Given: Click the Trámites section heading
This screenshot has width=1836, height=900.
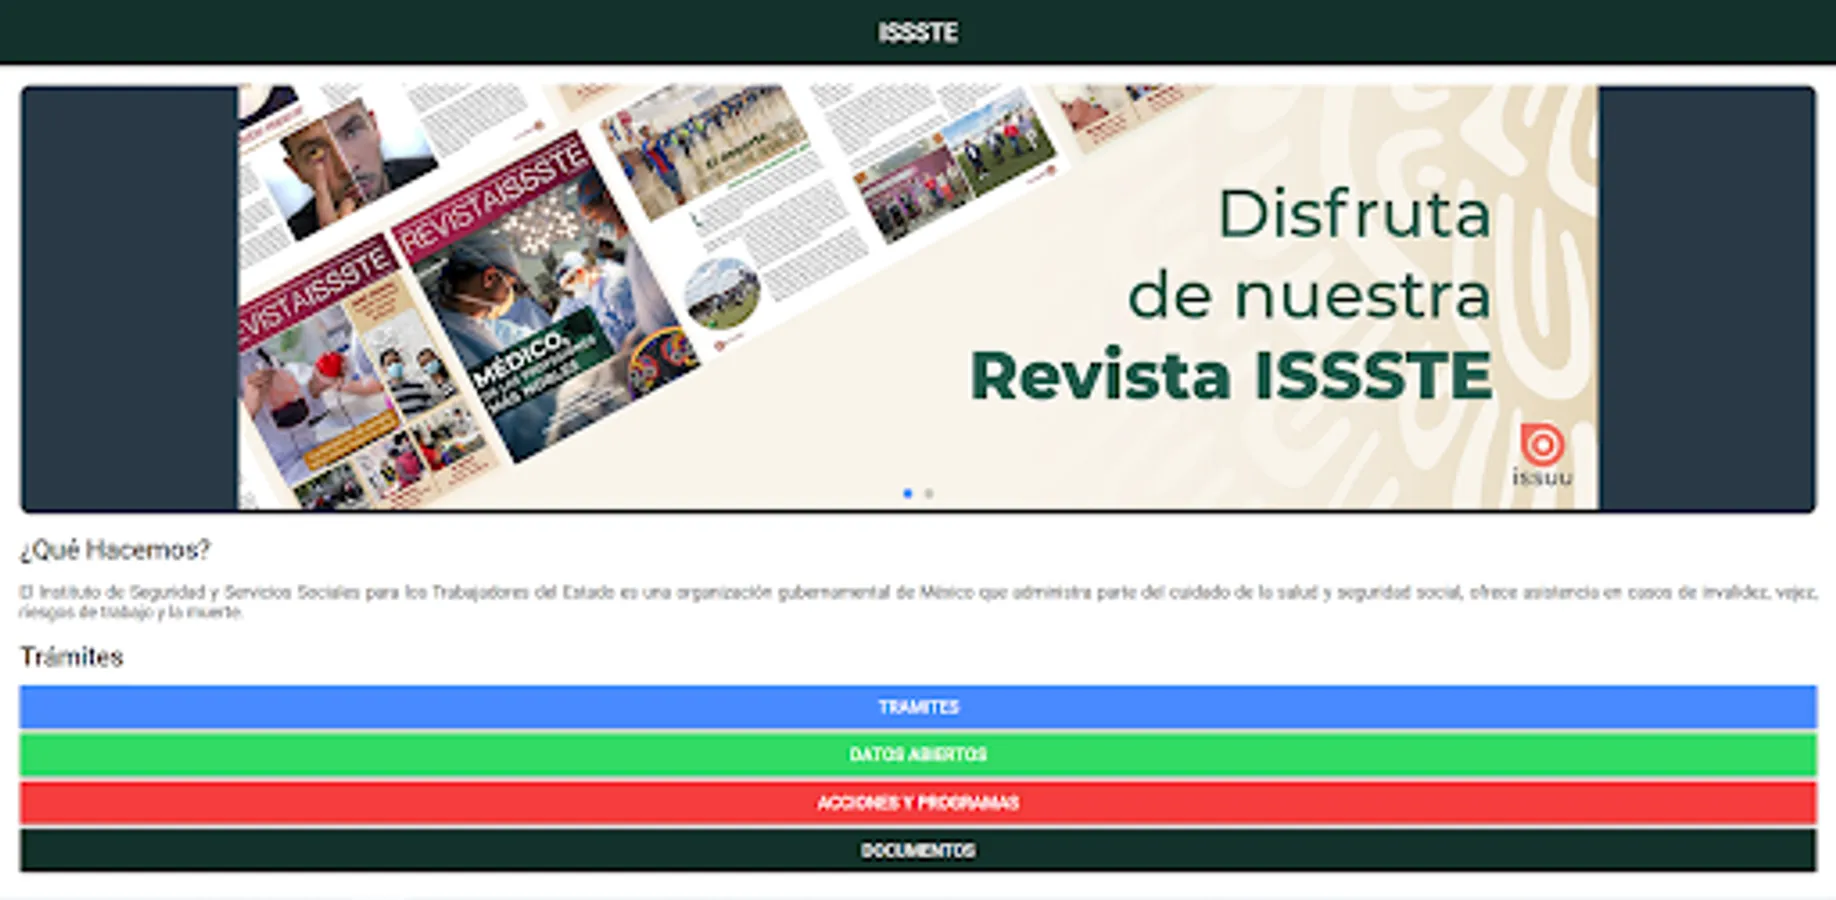Looking at the screenshot, I should pyautogui.click(x=71, y=656).
